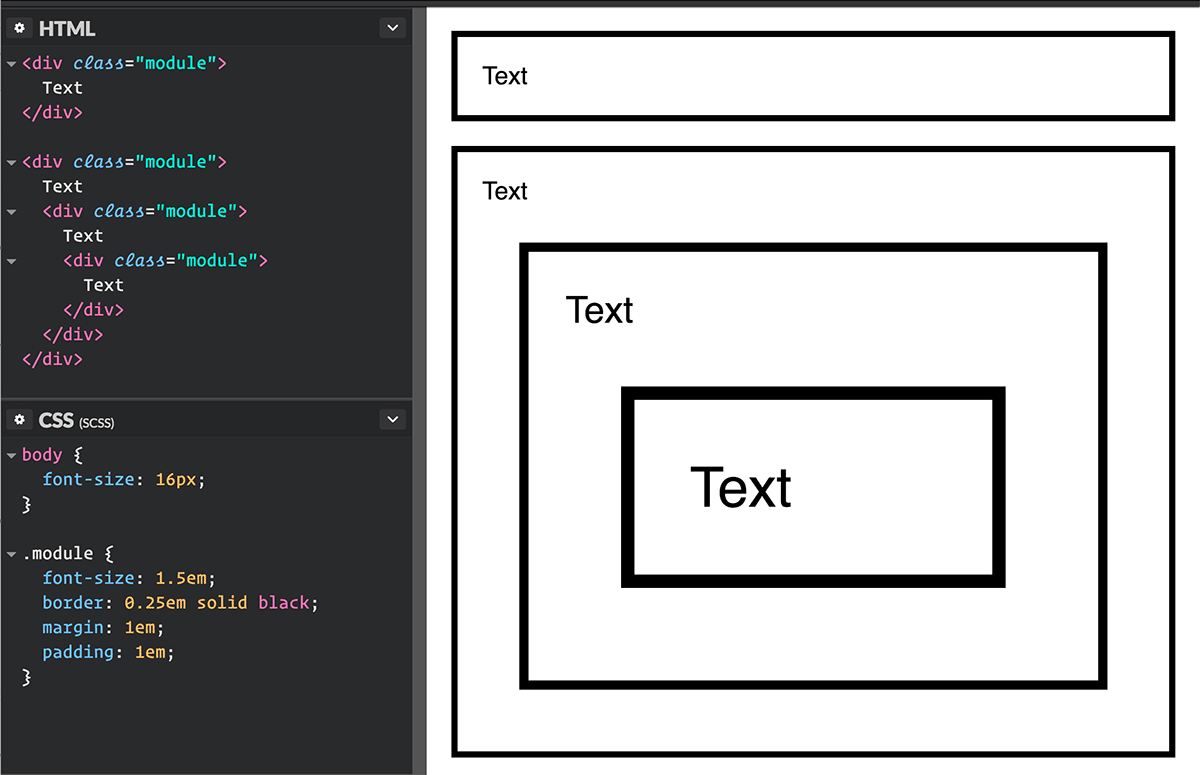The height and width of the screenshot is (775, 1200).
Task: Collapse the innermost nested module div fold arrow
Action: 11,261
